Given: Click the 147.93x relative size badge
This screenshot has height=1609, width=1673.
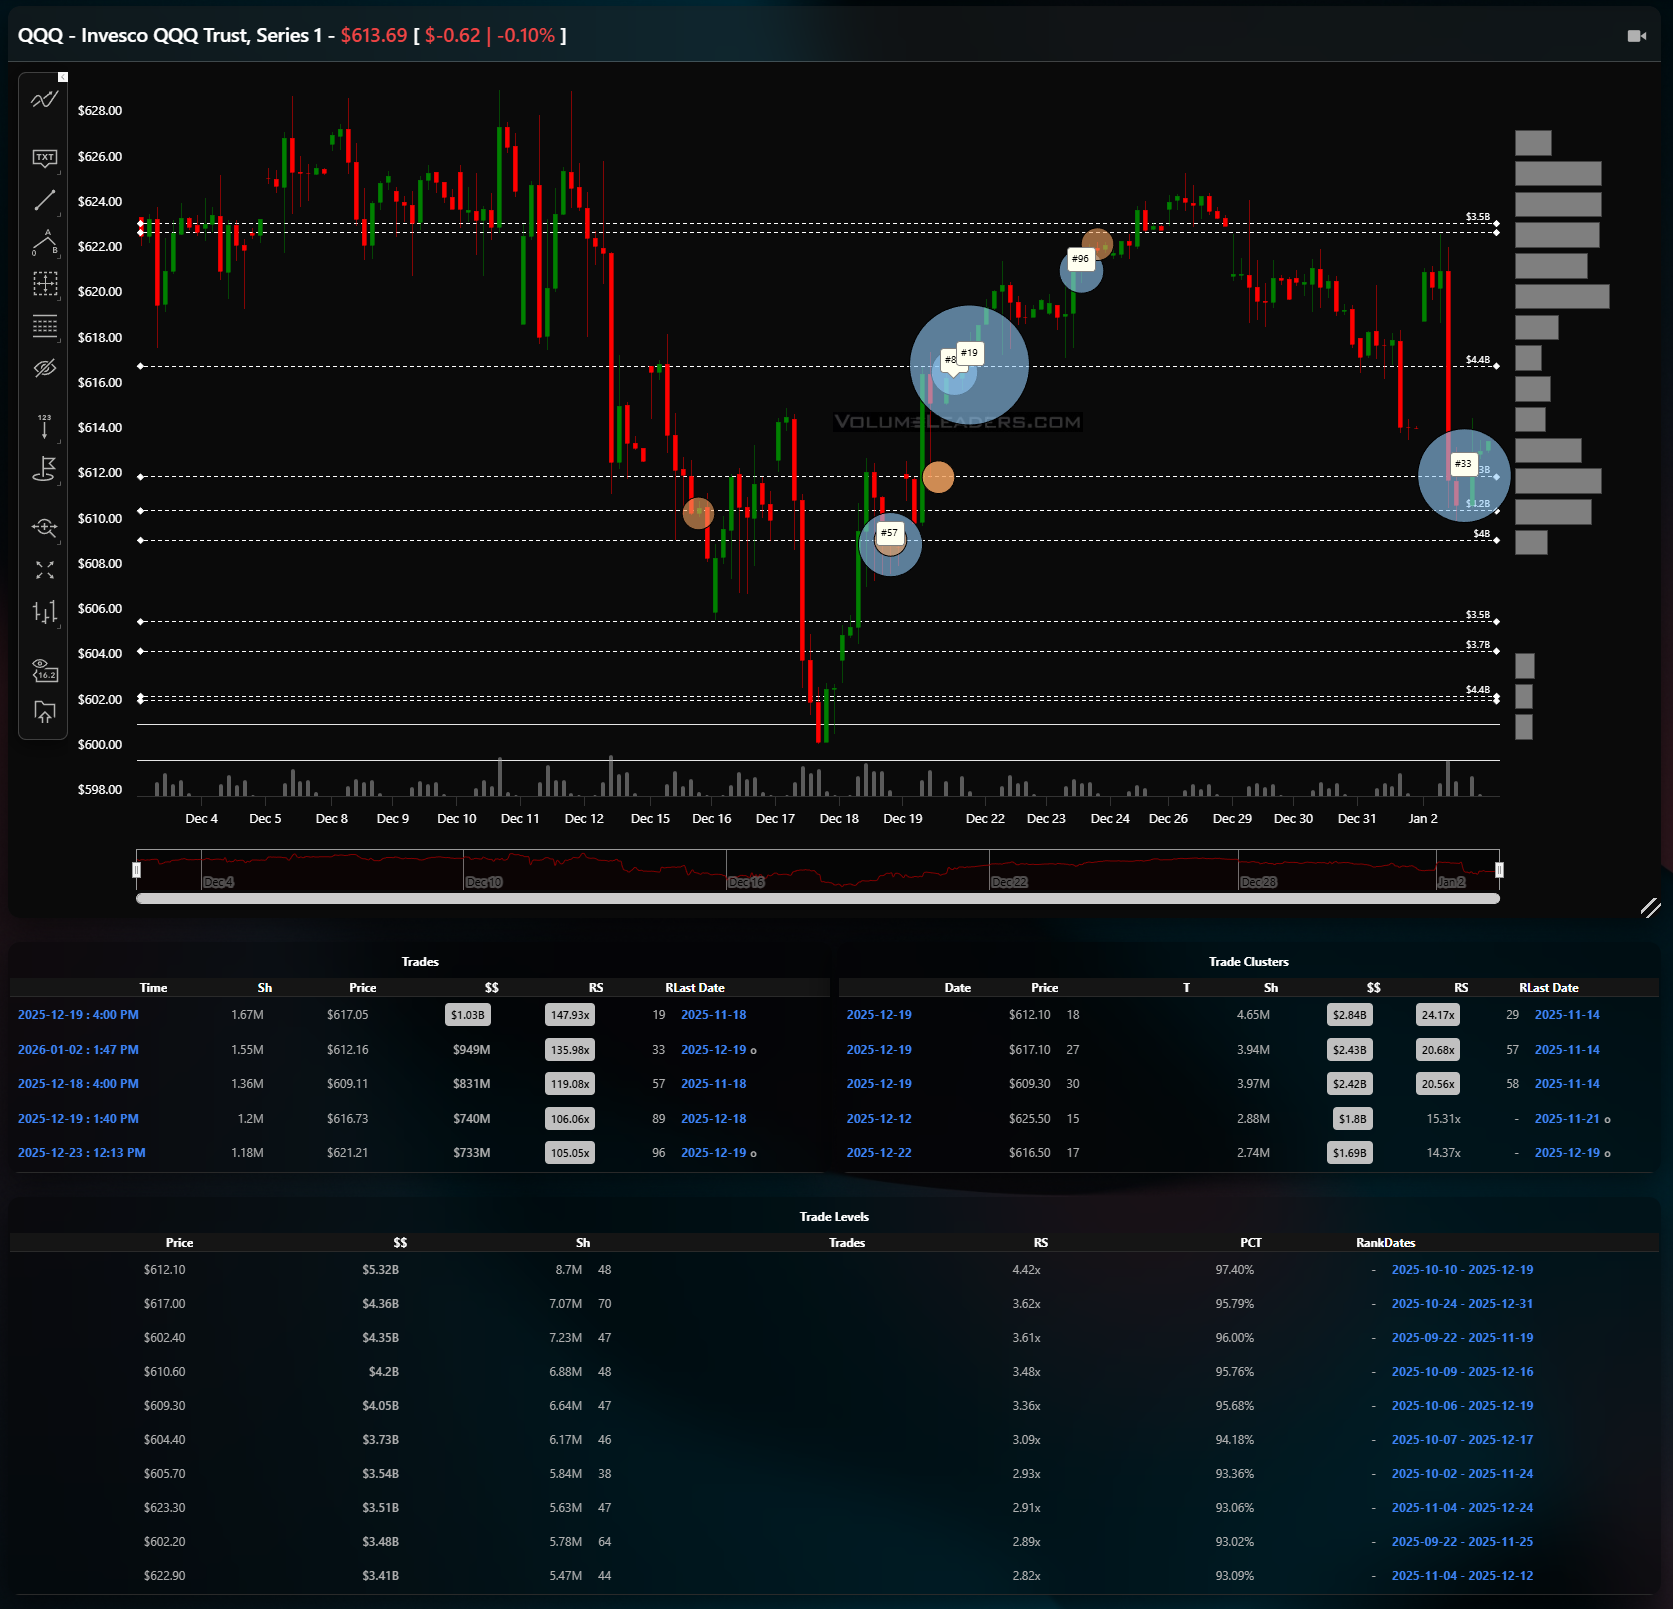Looking at the screenshot, I should click(x=570, y=1015).
